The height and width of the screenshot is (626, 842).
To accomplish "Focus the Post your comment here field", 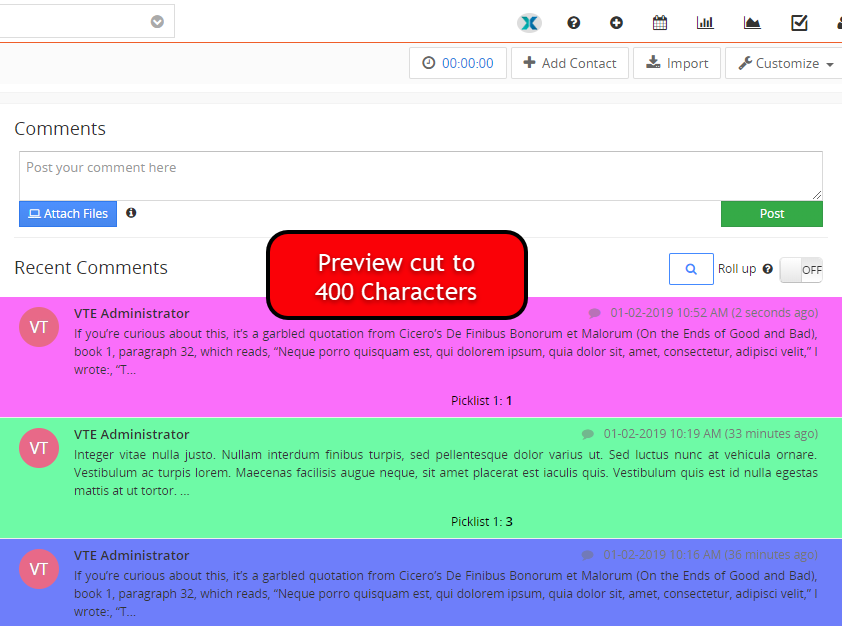I will click(420, 176).
